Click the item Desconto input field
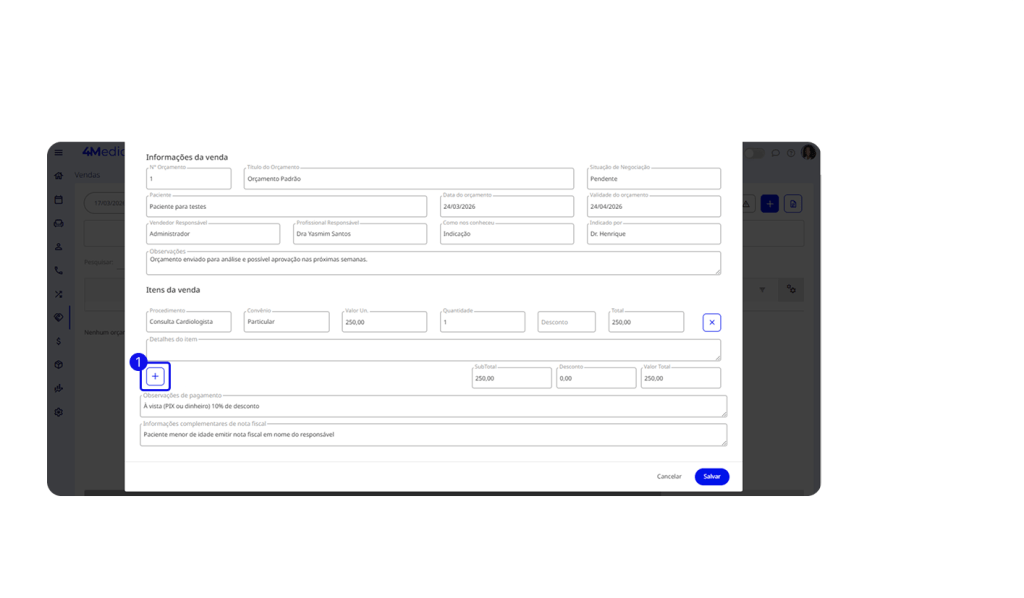 pos(566,323)
